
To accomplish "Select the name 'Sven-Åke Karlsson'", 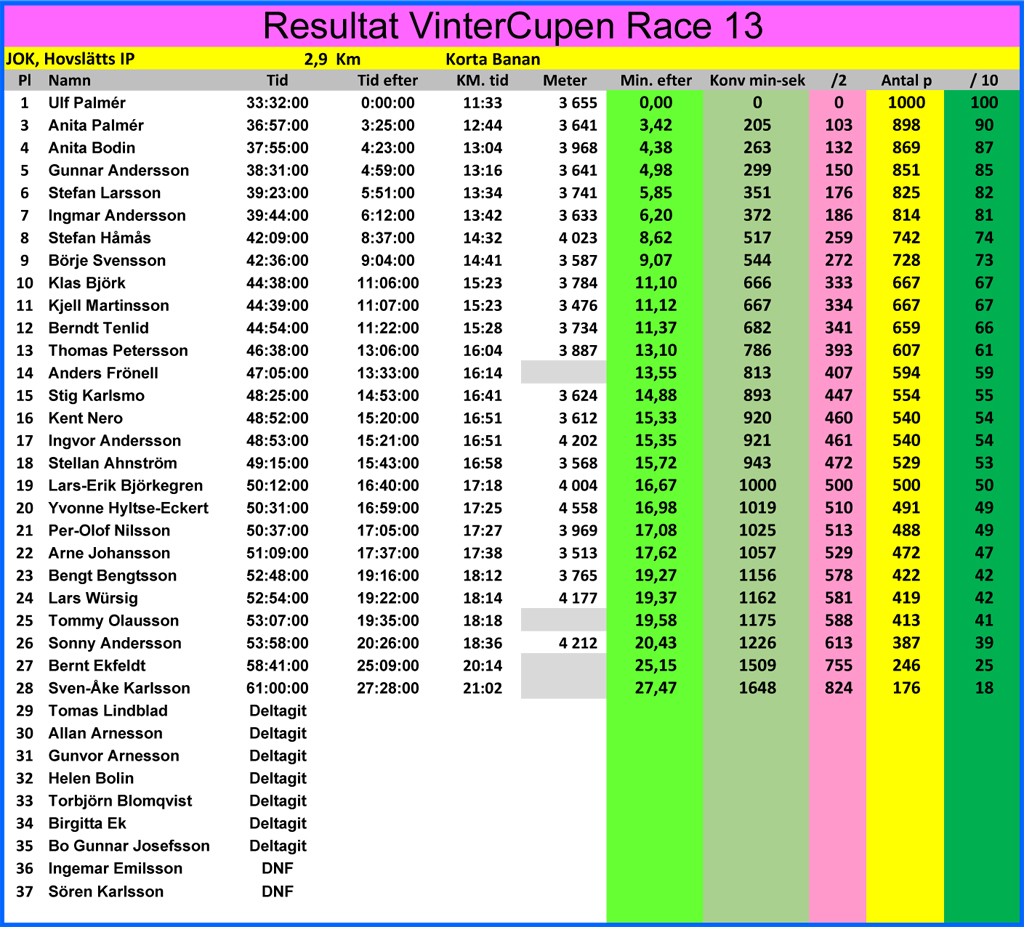I will coord(120,689).
